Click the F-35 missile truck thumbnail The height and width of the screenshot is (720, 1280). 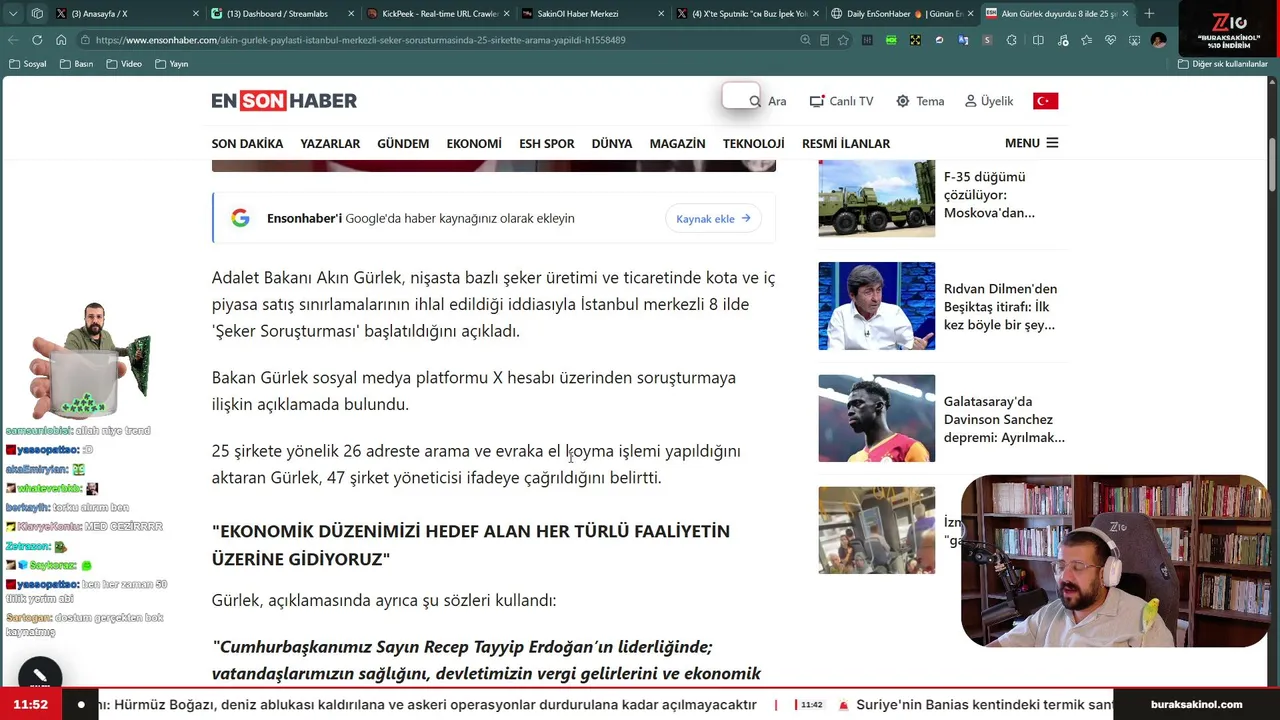tap(876, 197)
